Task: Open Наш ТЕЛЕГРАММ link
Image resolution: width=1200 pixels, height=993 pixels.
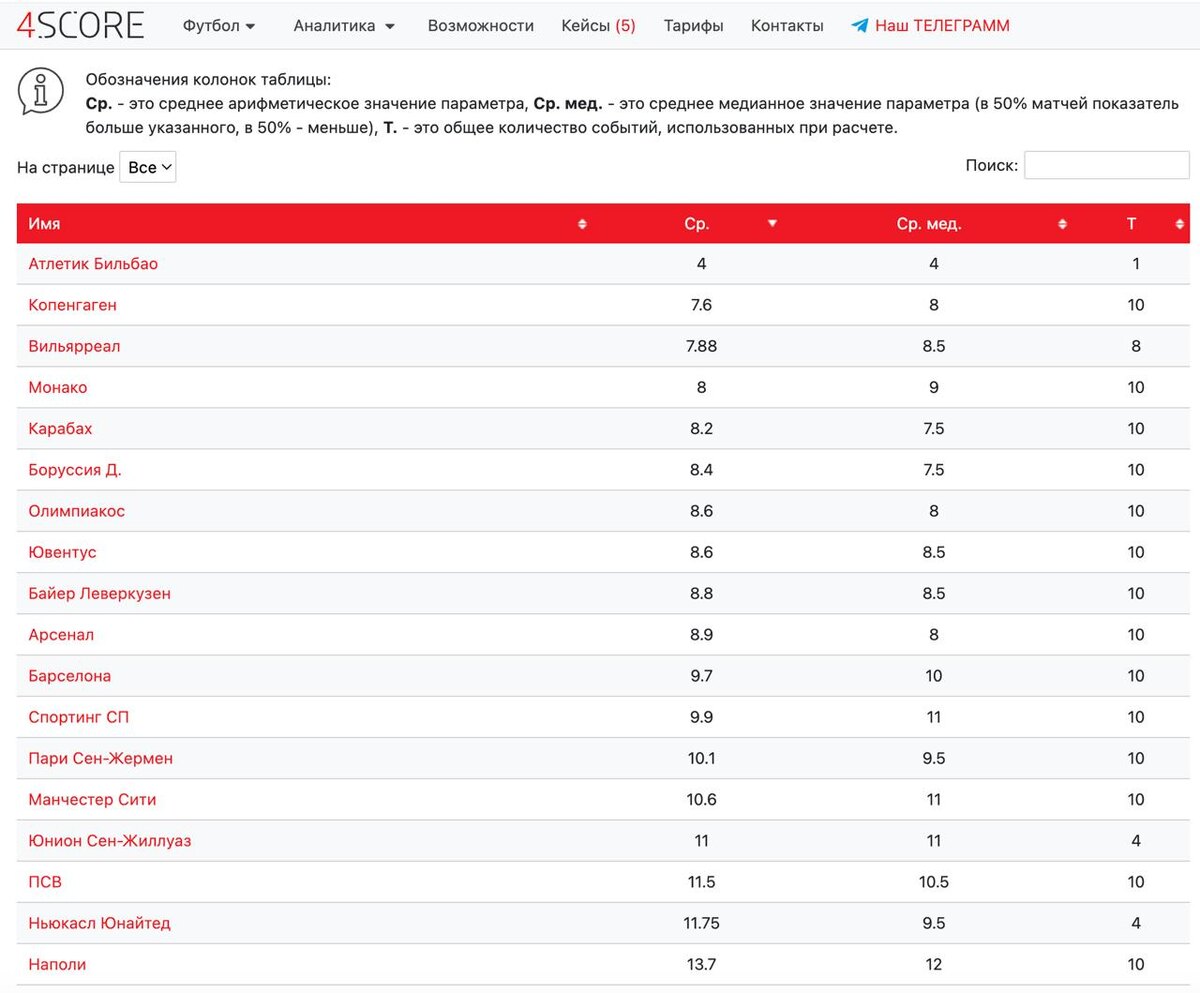Action: click(x=942, y=26)
